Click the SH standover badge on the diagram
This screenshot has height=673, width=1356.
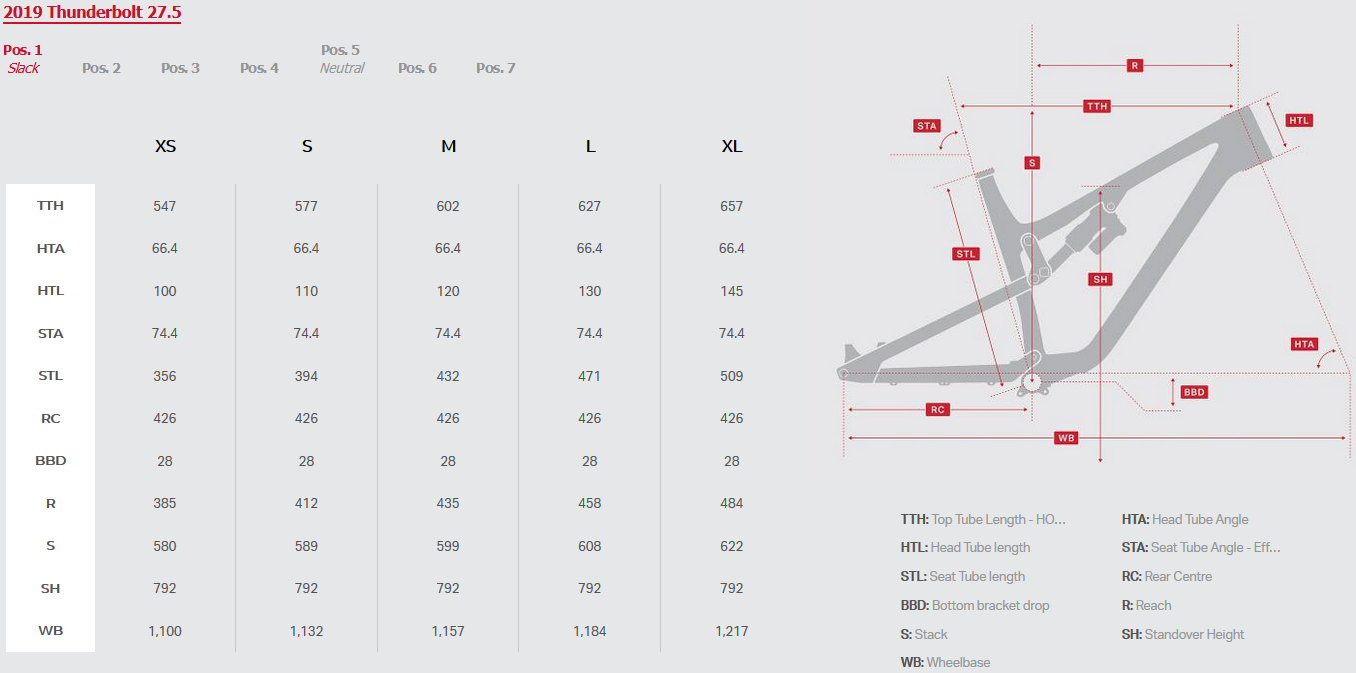tap(1100, 279)
